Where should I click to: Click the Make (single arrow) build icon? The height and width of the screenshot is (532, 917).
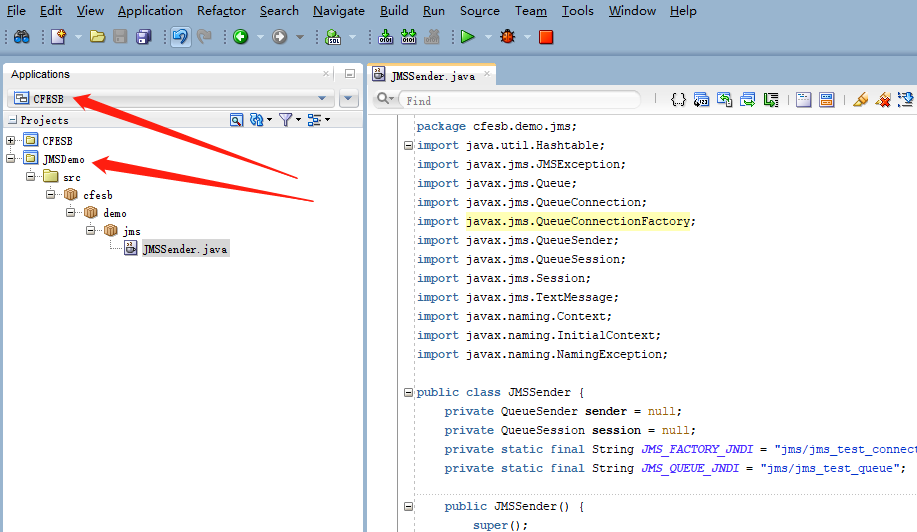pyautogui.click(x=385, y=37)
